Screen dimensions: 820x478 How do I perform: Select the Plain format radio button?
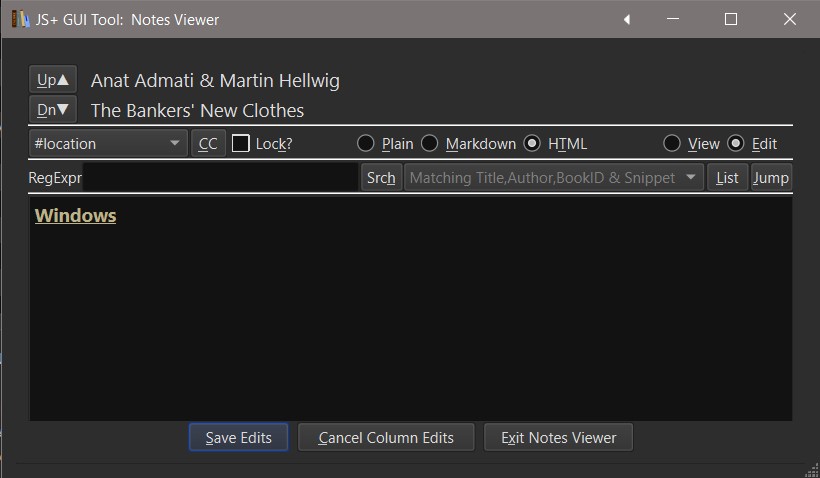click(x=366, y=143)
